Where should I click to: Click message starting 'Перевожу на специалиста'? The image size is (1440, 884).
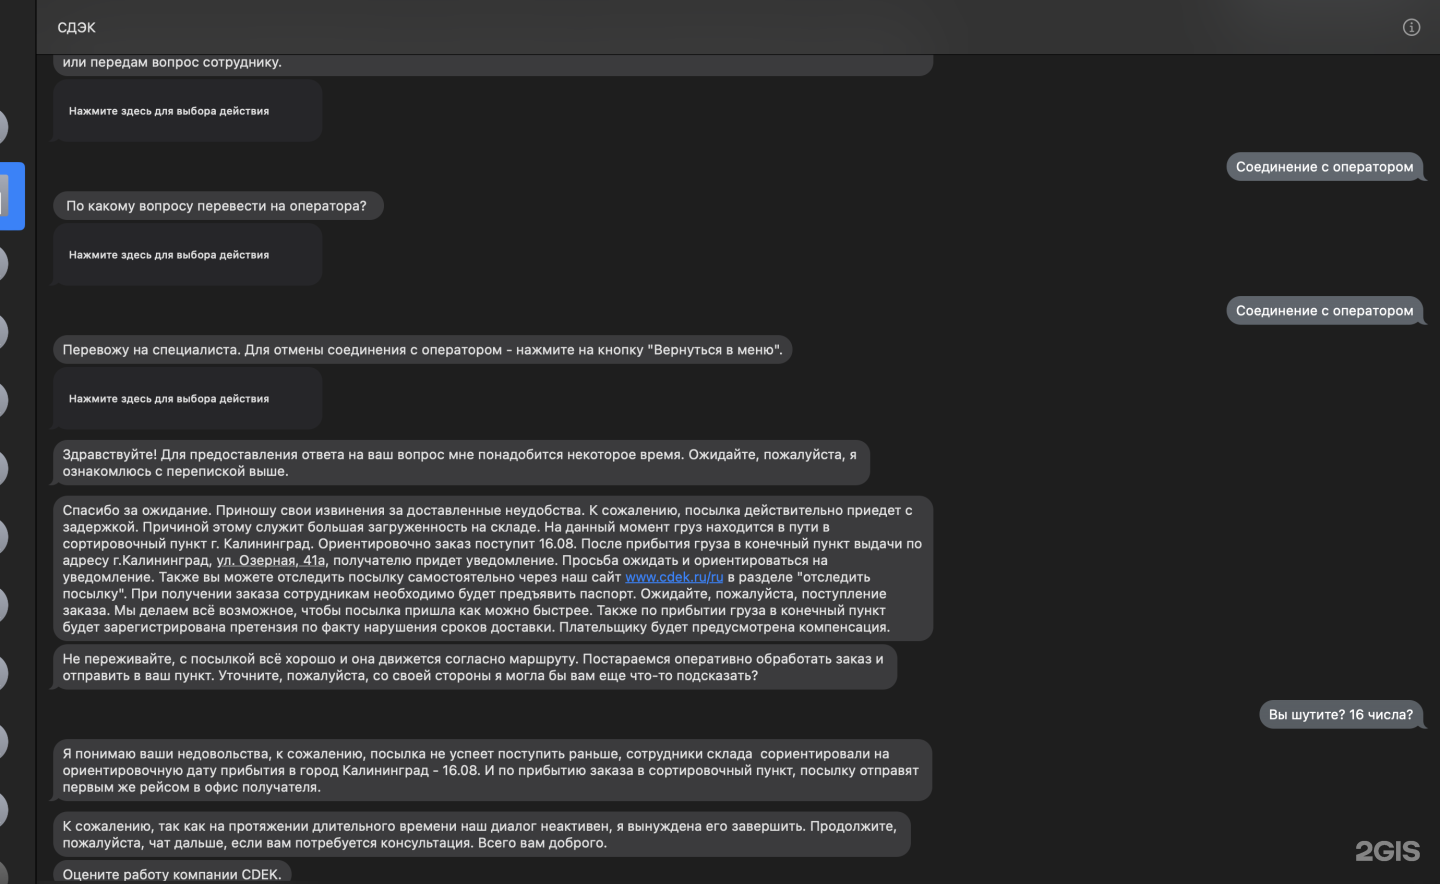pyautogui.click(x=422, y=350)
